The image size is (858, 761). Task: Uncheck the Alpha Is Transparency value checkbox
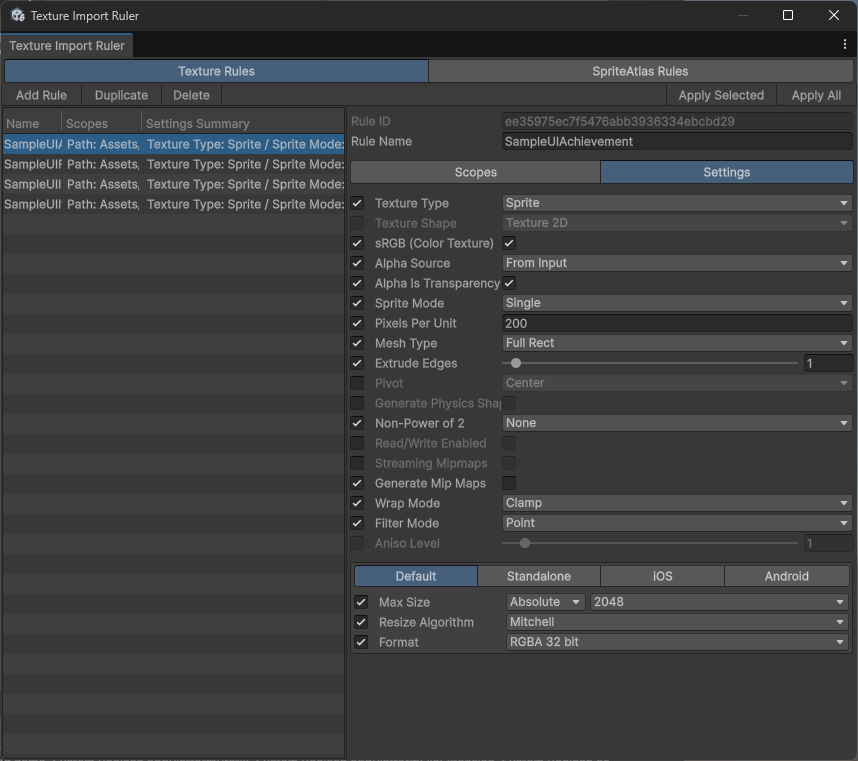(509, 283)
